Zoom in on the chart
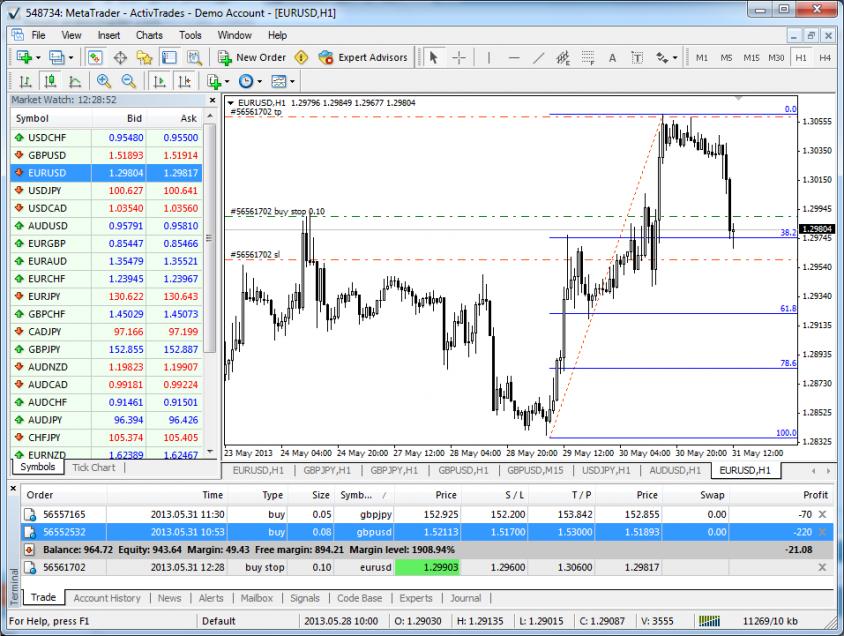 click(x=104, y=82)
